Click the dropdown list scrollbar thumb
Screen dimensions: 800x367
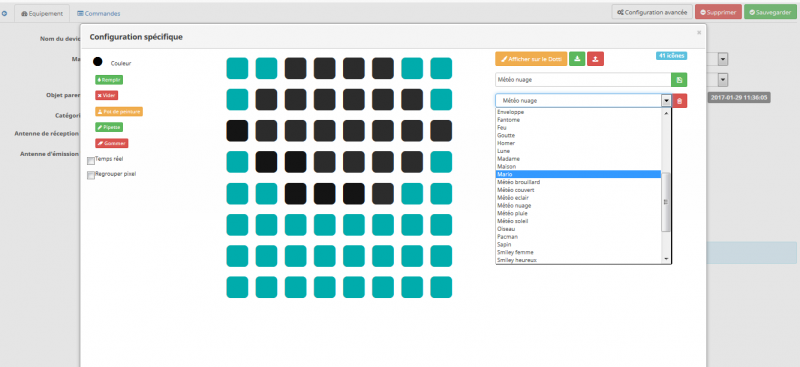666,202
